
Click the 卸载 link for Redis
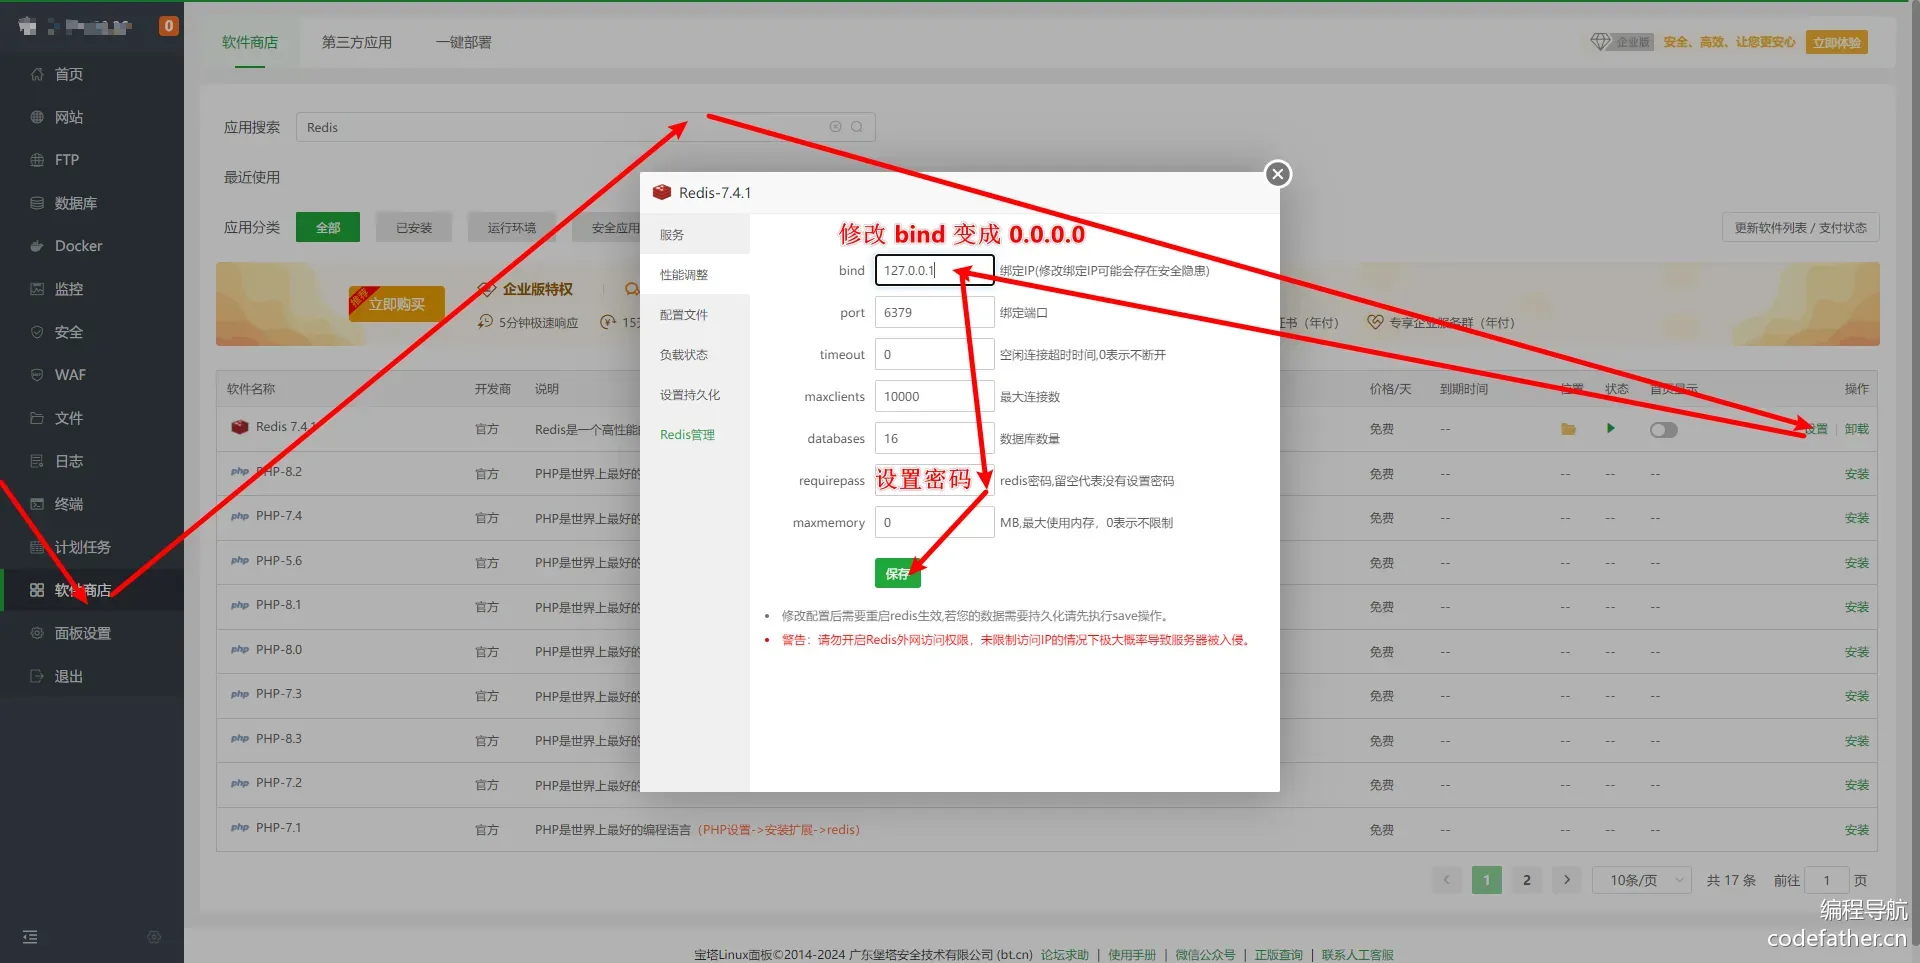[1856, 429]
